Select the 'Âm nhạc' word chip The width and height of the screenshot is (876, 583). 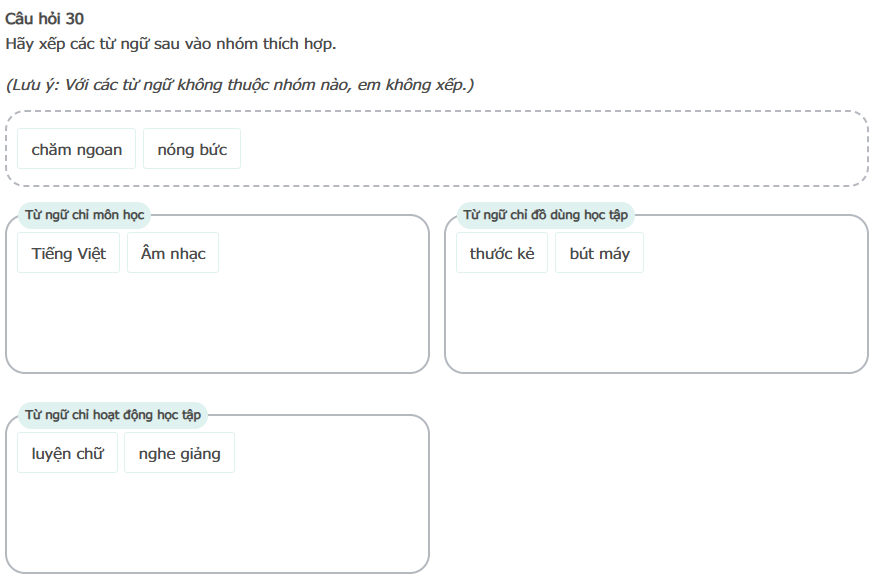173,254
